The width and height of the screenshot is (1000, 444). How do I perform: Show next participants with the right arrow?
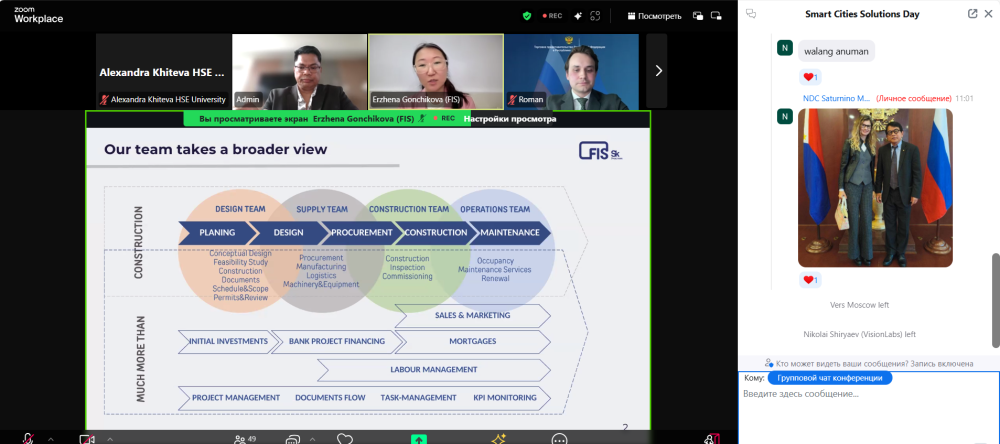coord(657,70)
